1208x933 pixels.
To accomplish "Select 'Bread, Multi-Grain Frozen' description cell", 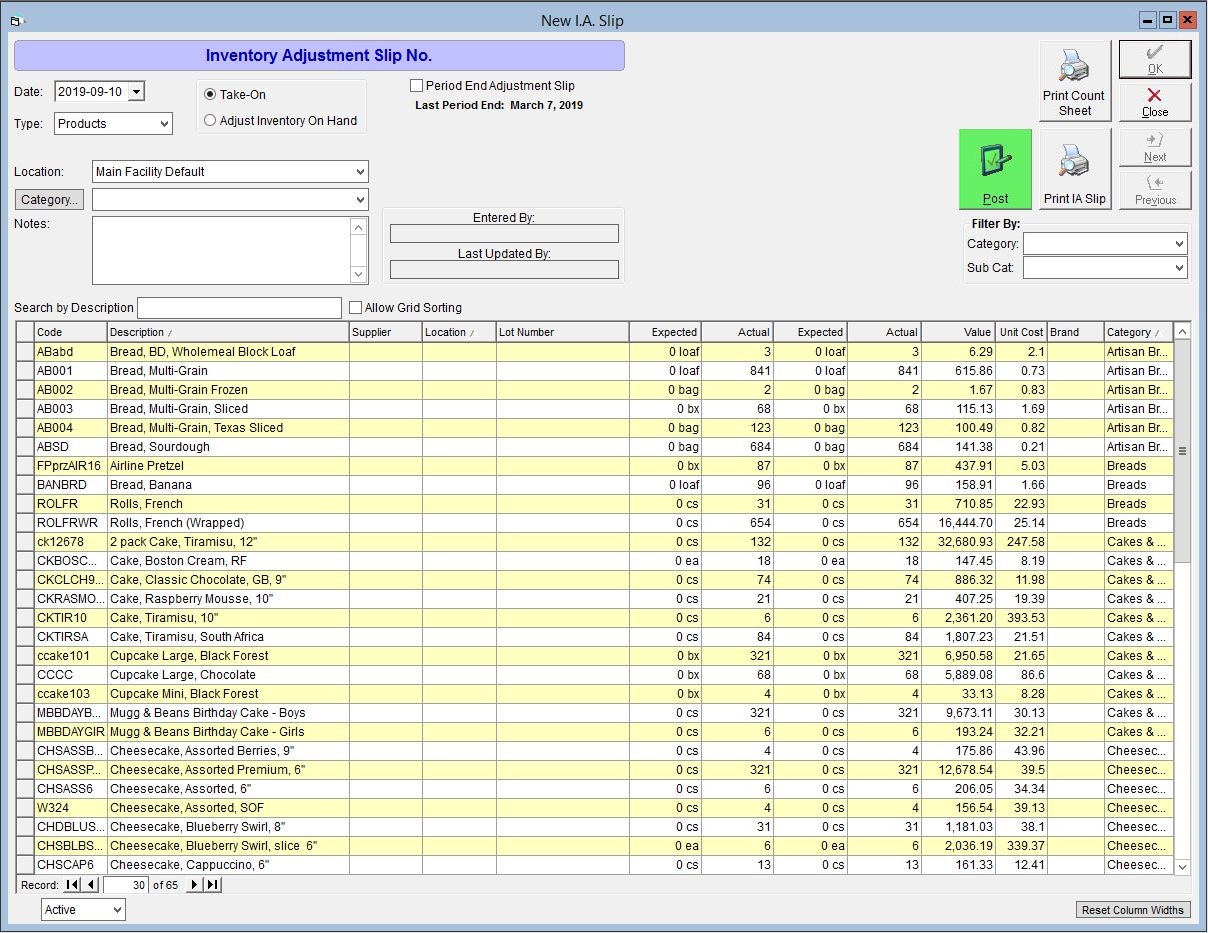I will (227, 390).
